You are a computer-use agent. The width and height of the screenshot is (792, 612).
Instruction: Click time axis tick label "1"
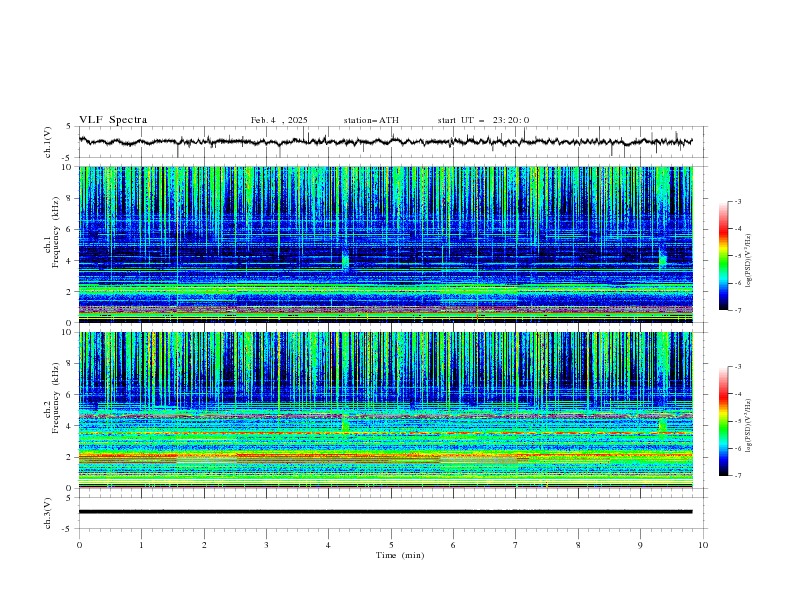coord(141,545)
